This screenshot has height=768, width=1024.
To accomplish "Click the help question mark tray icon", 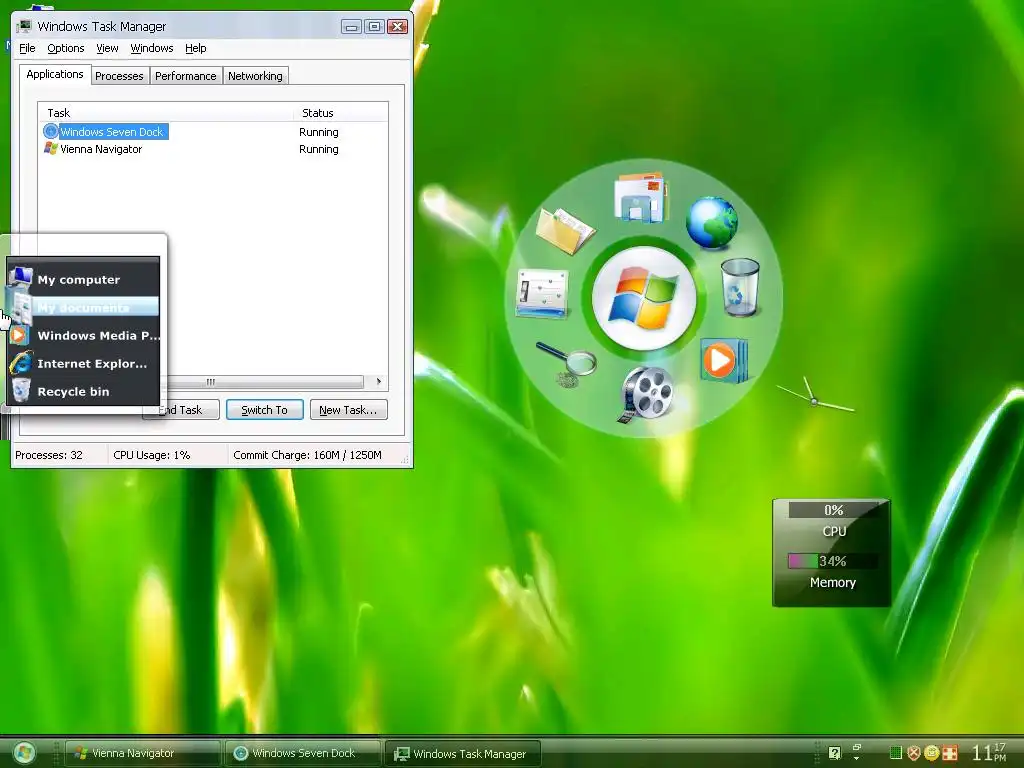I will pyautogui.click(x=835, y=753).
